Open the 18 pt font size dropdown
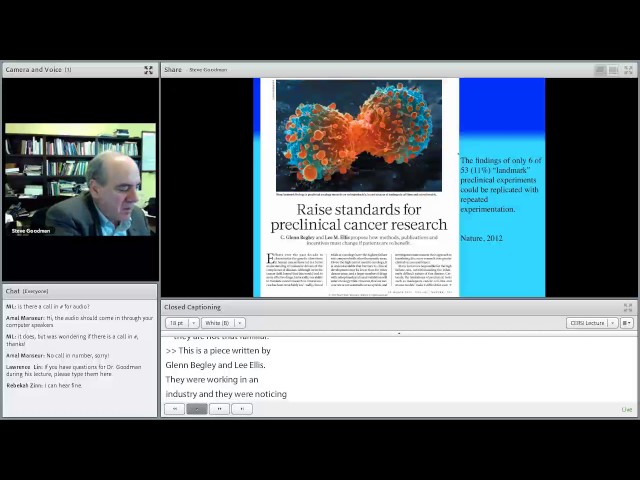This screenshot has width=640, height=480. (x=182, y=323)
